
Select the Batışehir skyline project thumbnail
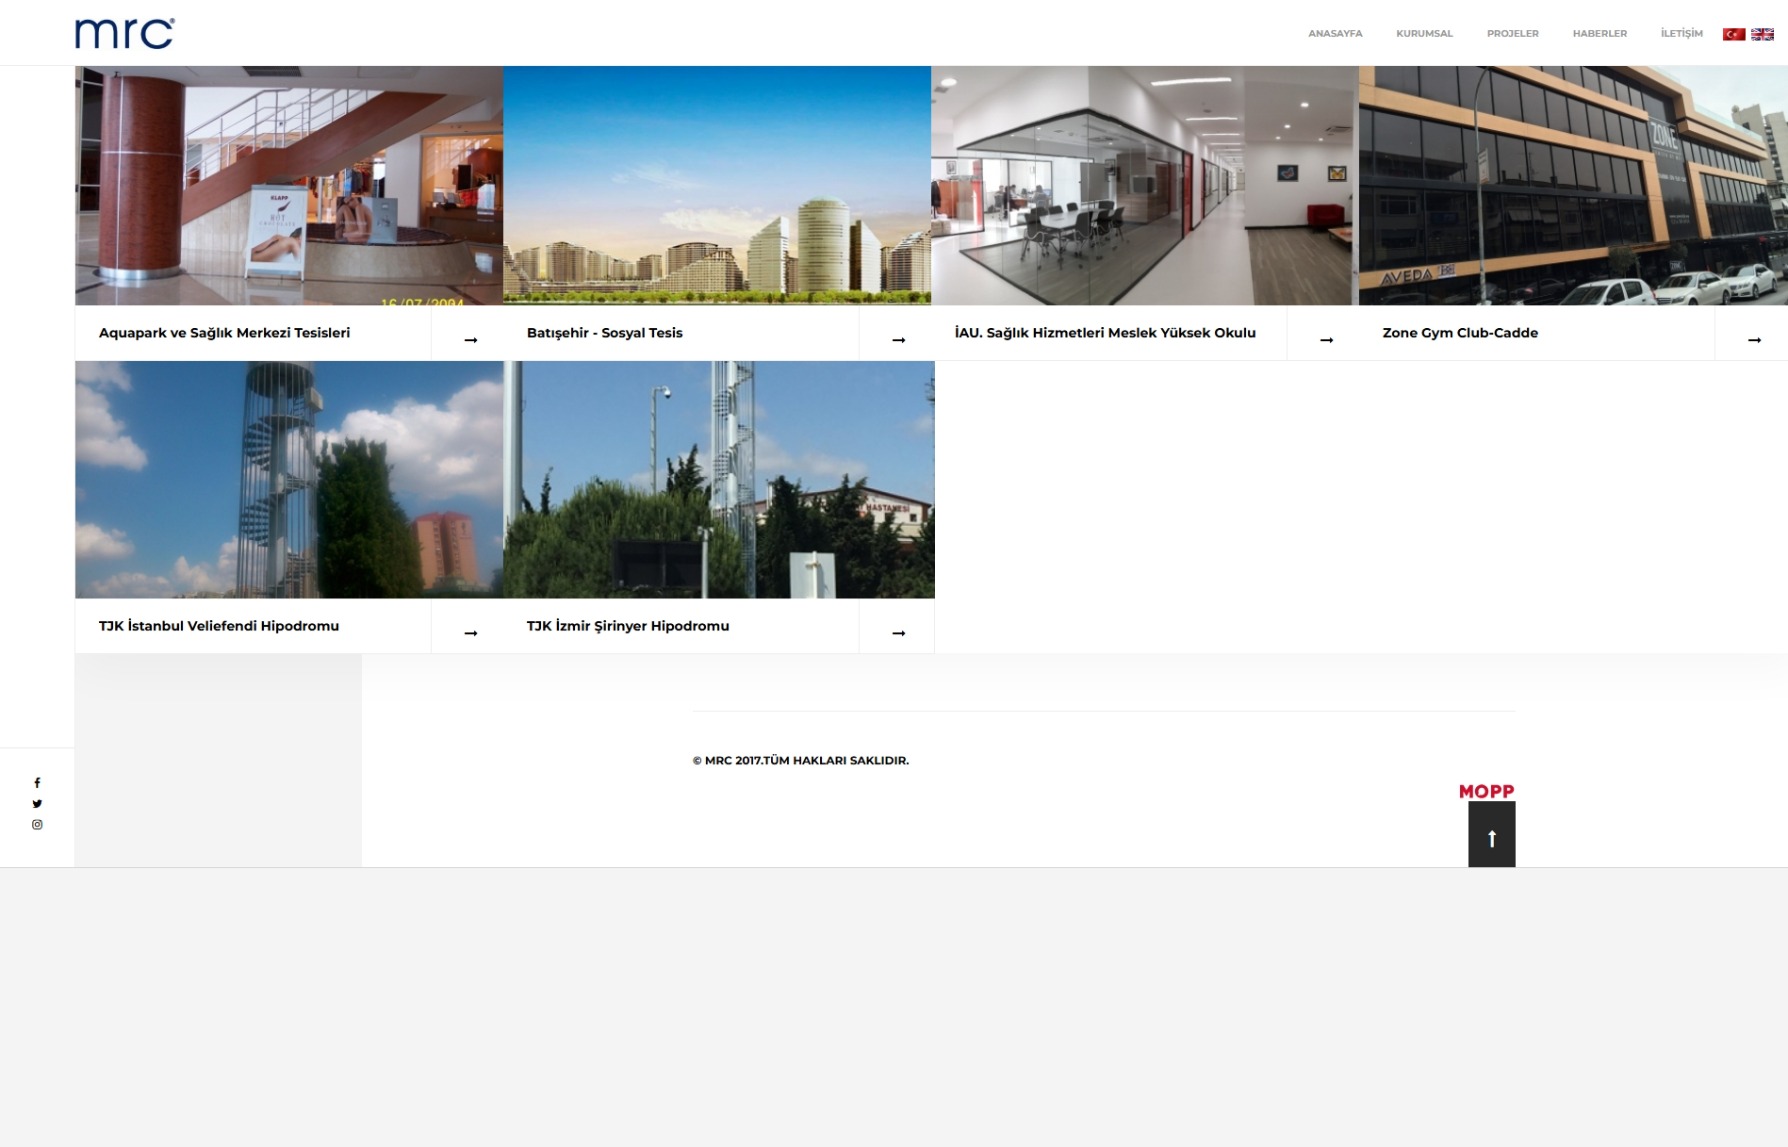716,186
